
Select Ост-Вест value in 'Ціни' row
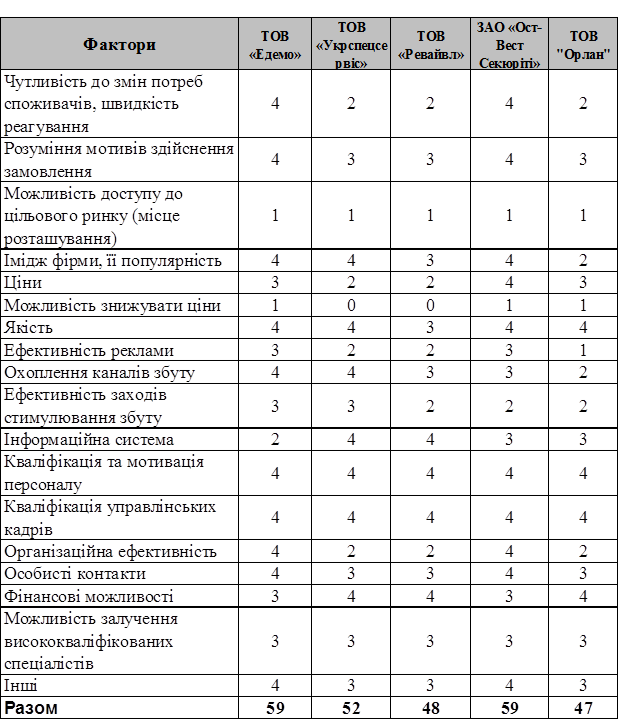(x=509, y=282)
